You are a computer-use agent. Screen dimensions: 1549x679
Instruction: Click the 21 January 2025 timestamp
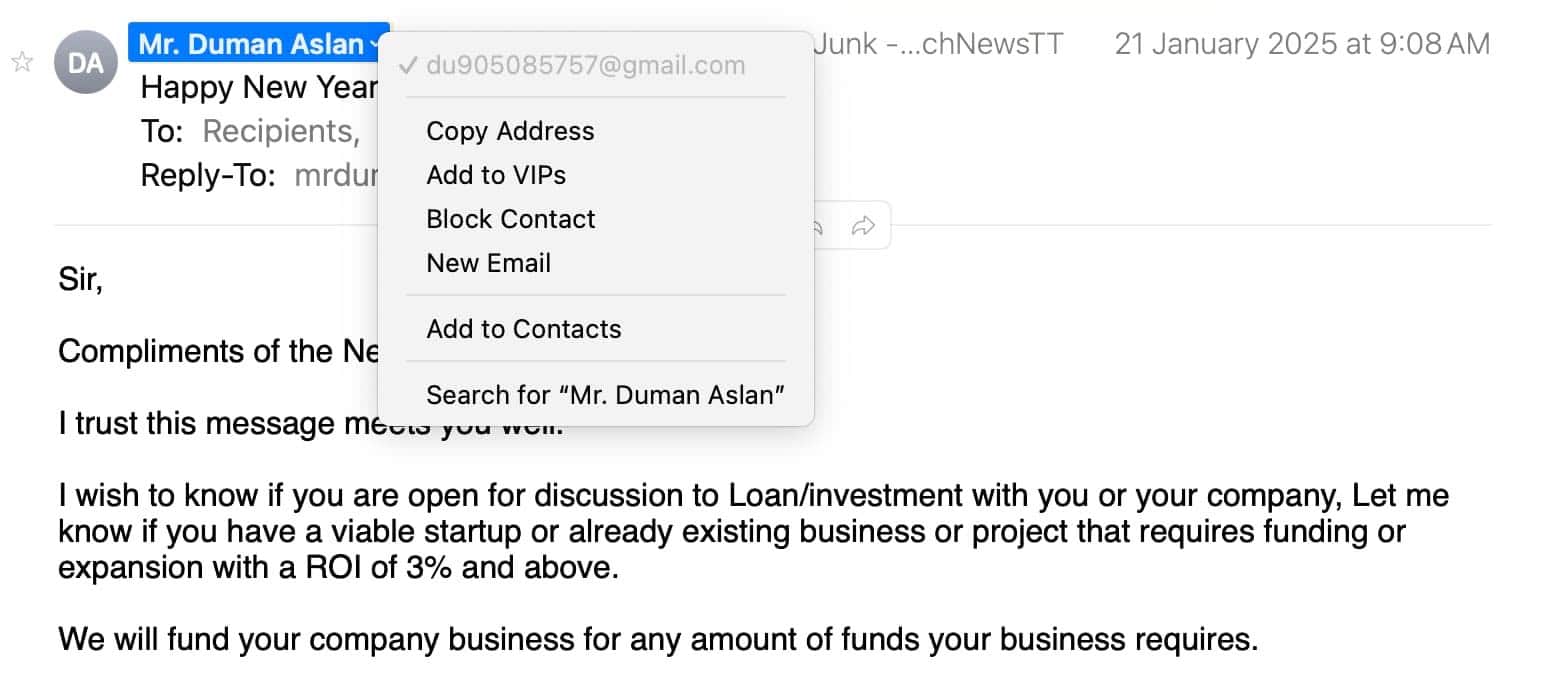coord(1302,44)
